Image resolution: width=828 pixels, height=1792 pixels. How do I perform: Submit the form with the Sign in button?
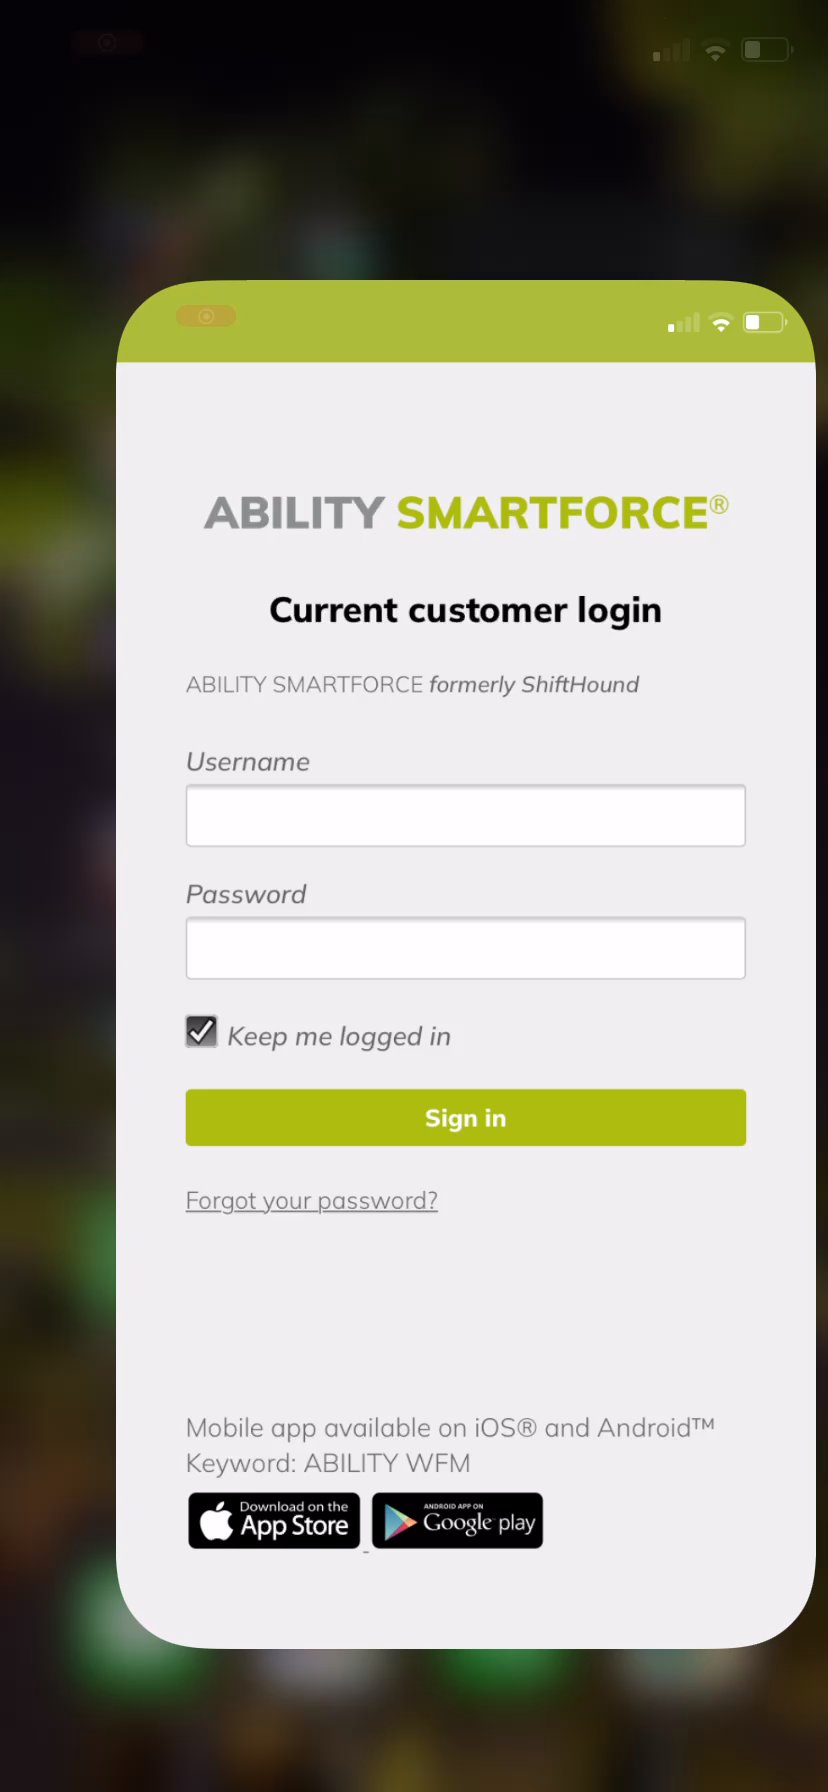[466, 1118]
